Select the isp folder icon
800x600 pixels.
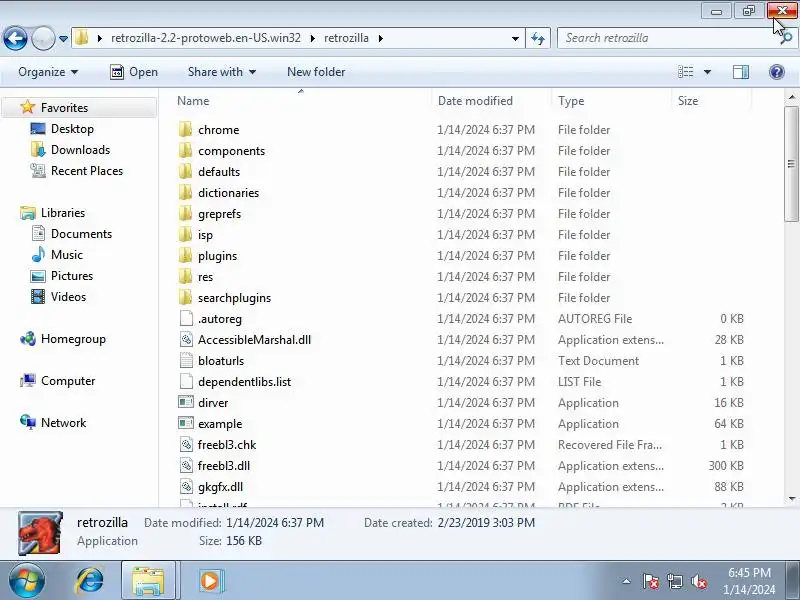point(186,235)
